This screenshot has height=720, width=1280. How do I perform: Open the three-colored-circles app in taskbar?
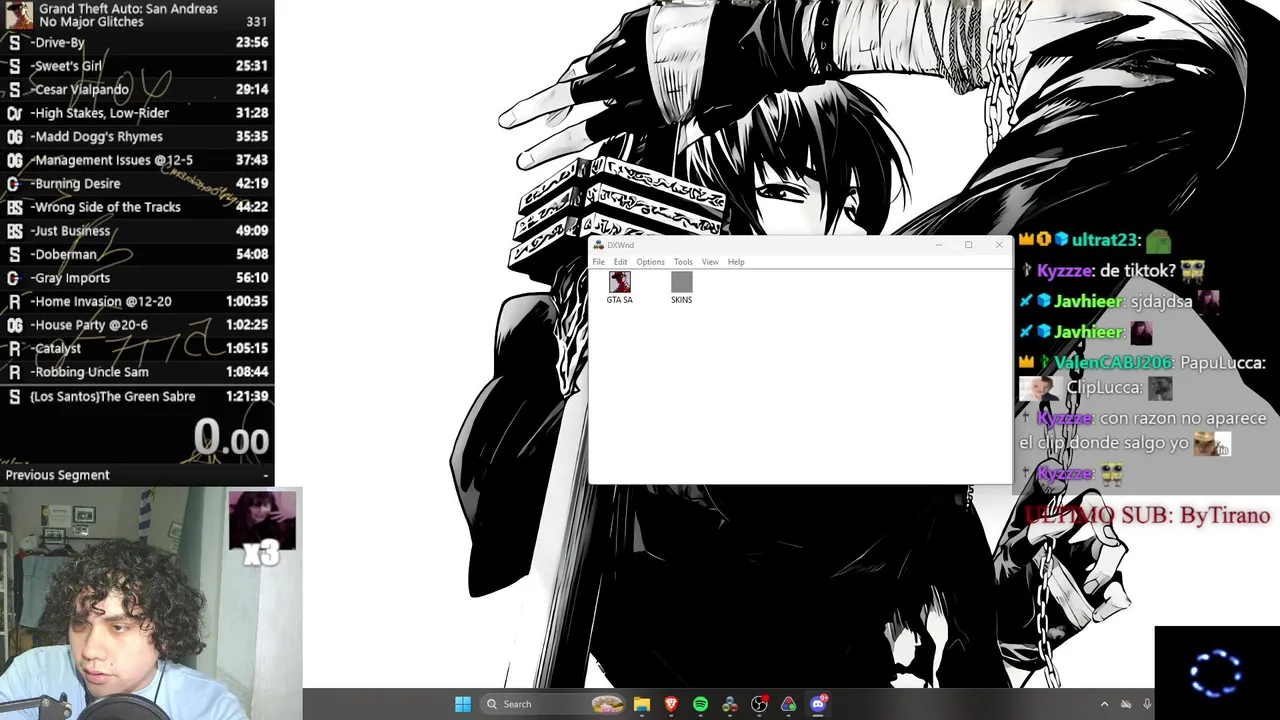pos(730,704)
